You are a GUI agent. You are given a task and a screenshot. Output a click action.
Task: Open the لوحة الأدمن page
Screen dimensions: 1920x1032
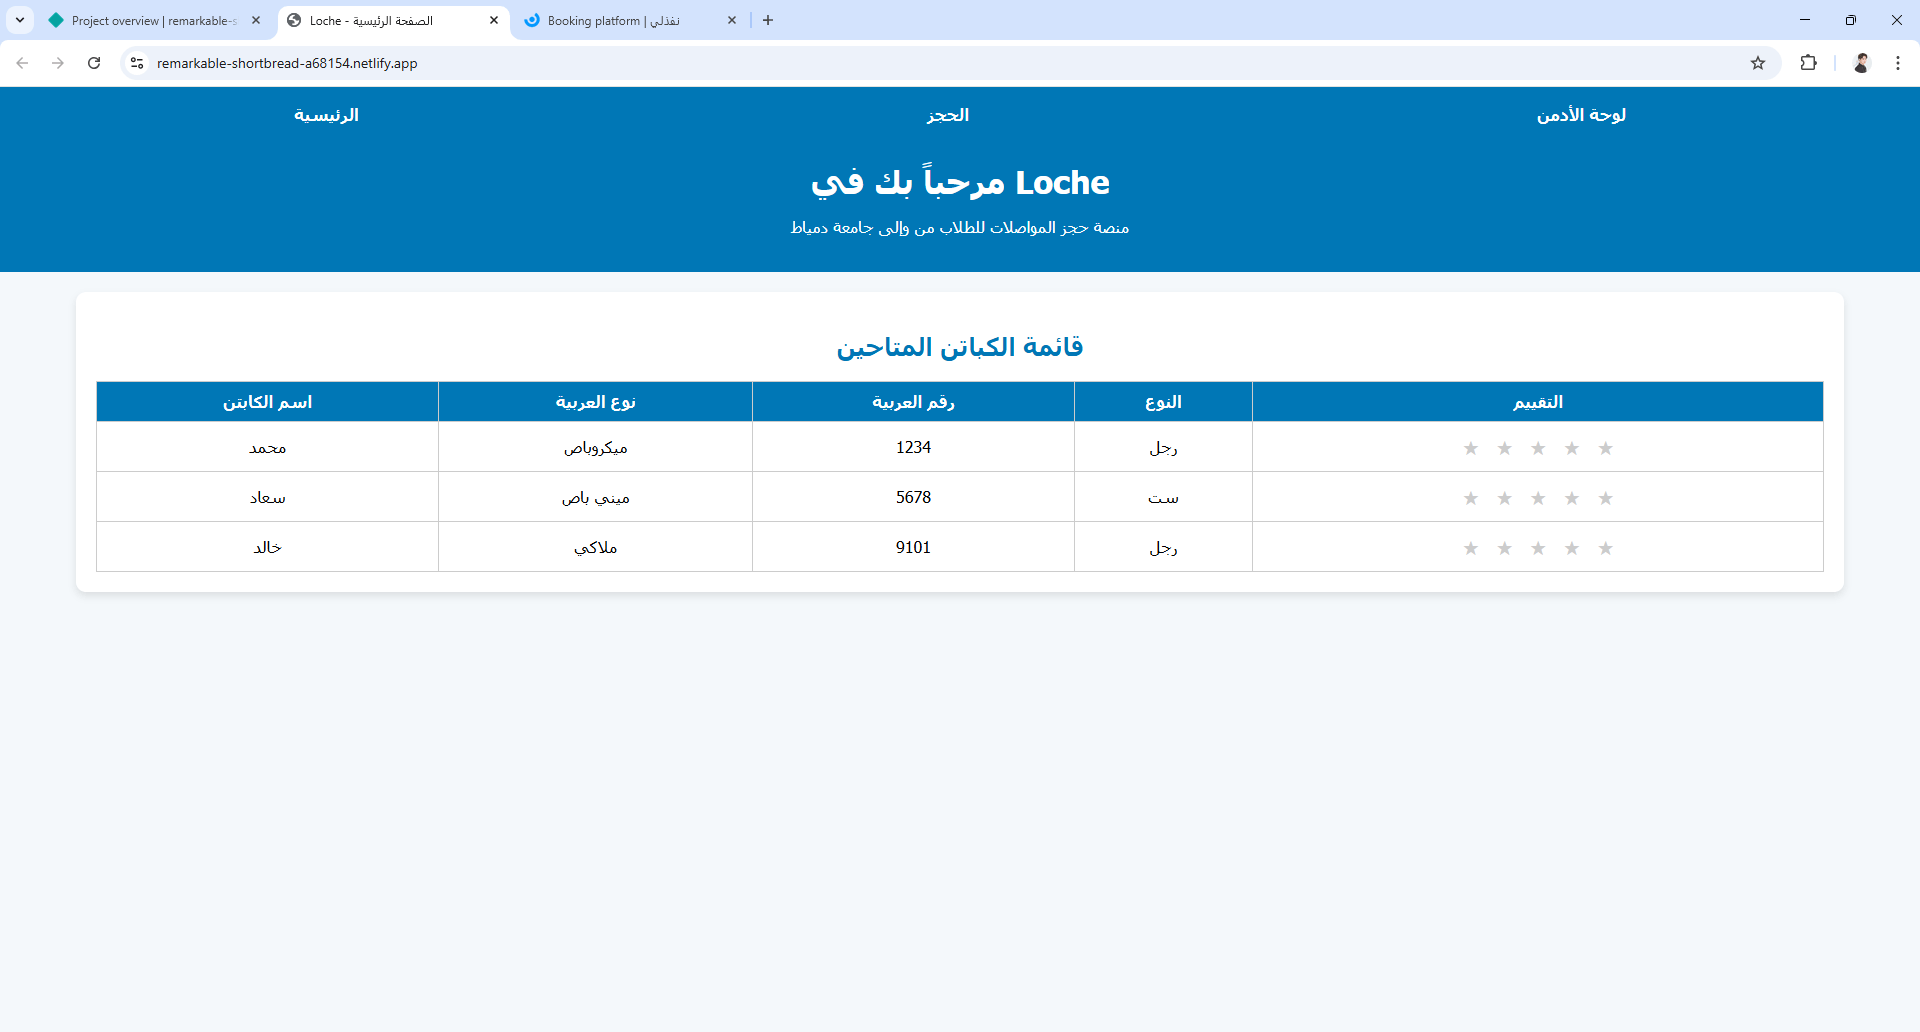point(1580,115)
